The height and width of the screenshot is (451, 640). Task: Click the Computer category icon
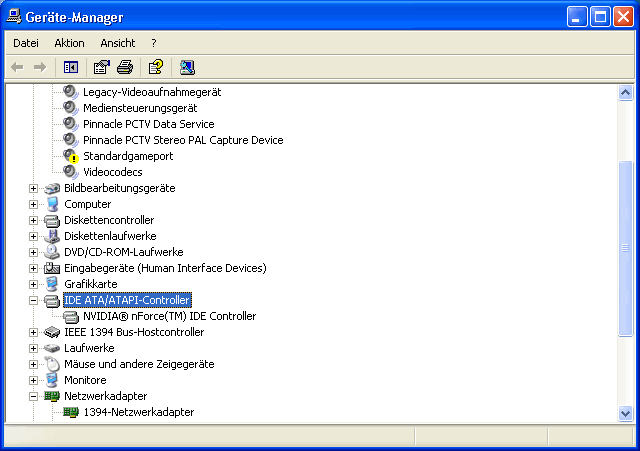click(x=52, y=204)
